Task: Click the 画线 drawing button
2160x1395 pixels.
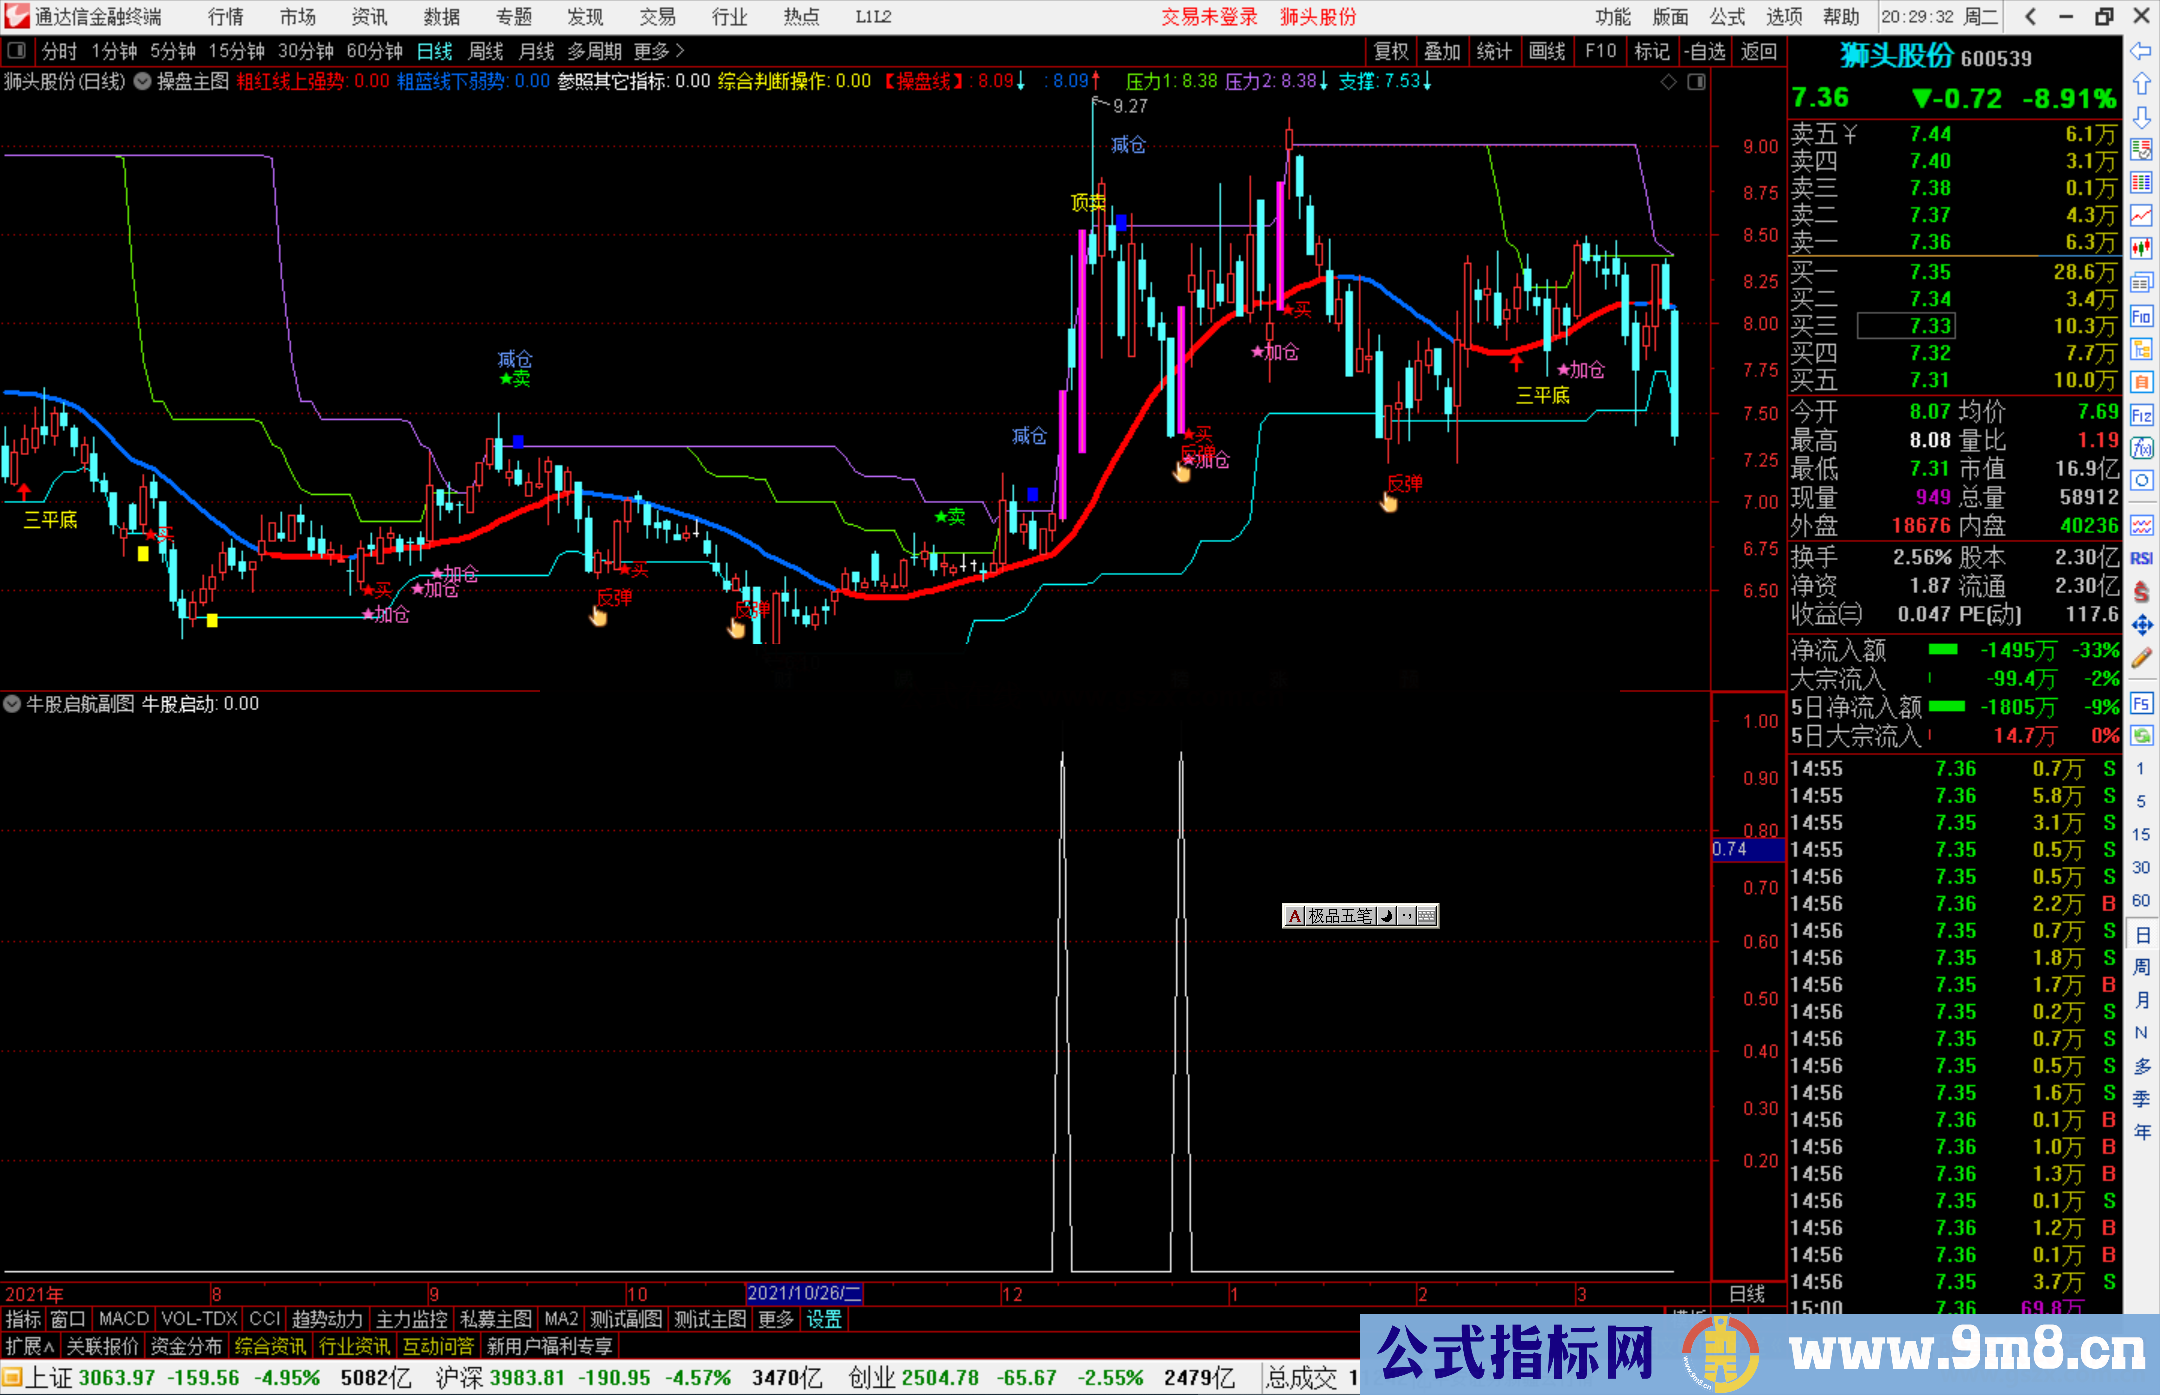Action: click(x=1547, y=51)
